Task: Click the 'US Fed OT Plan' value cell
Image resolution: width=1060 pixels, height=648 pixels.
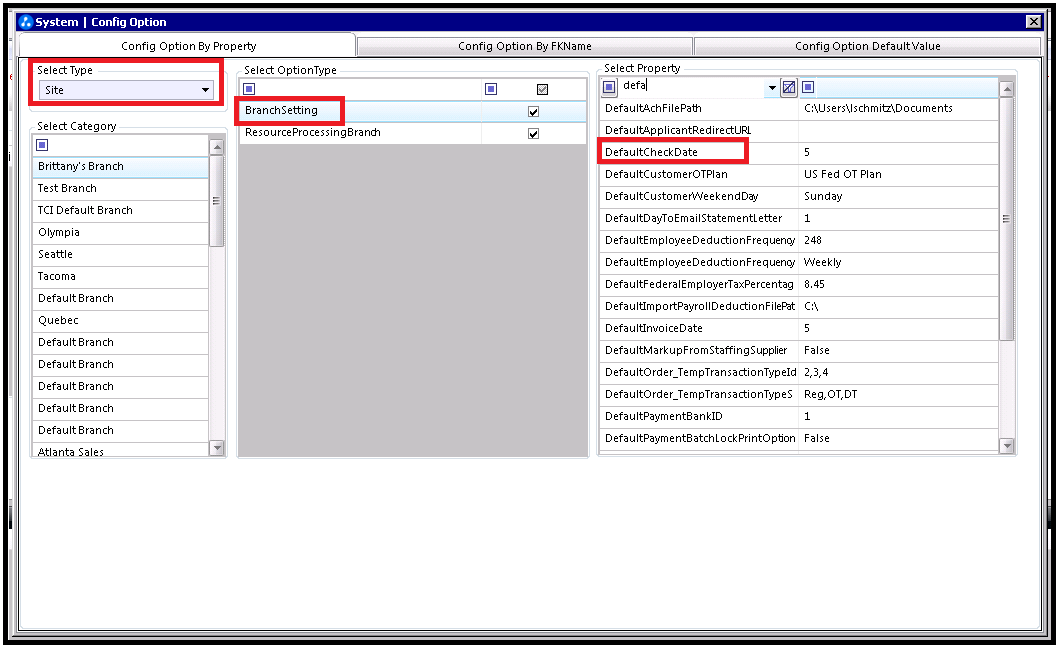Action: point(898,174)
